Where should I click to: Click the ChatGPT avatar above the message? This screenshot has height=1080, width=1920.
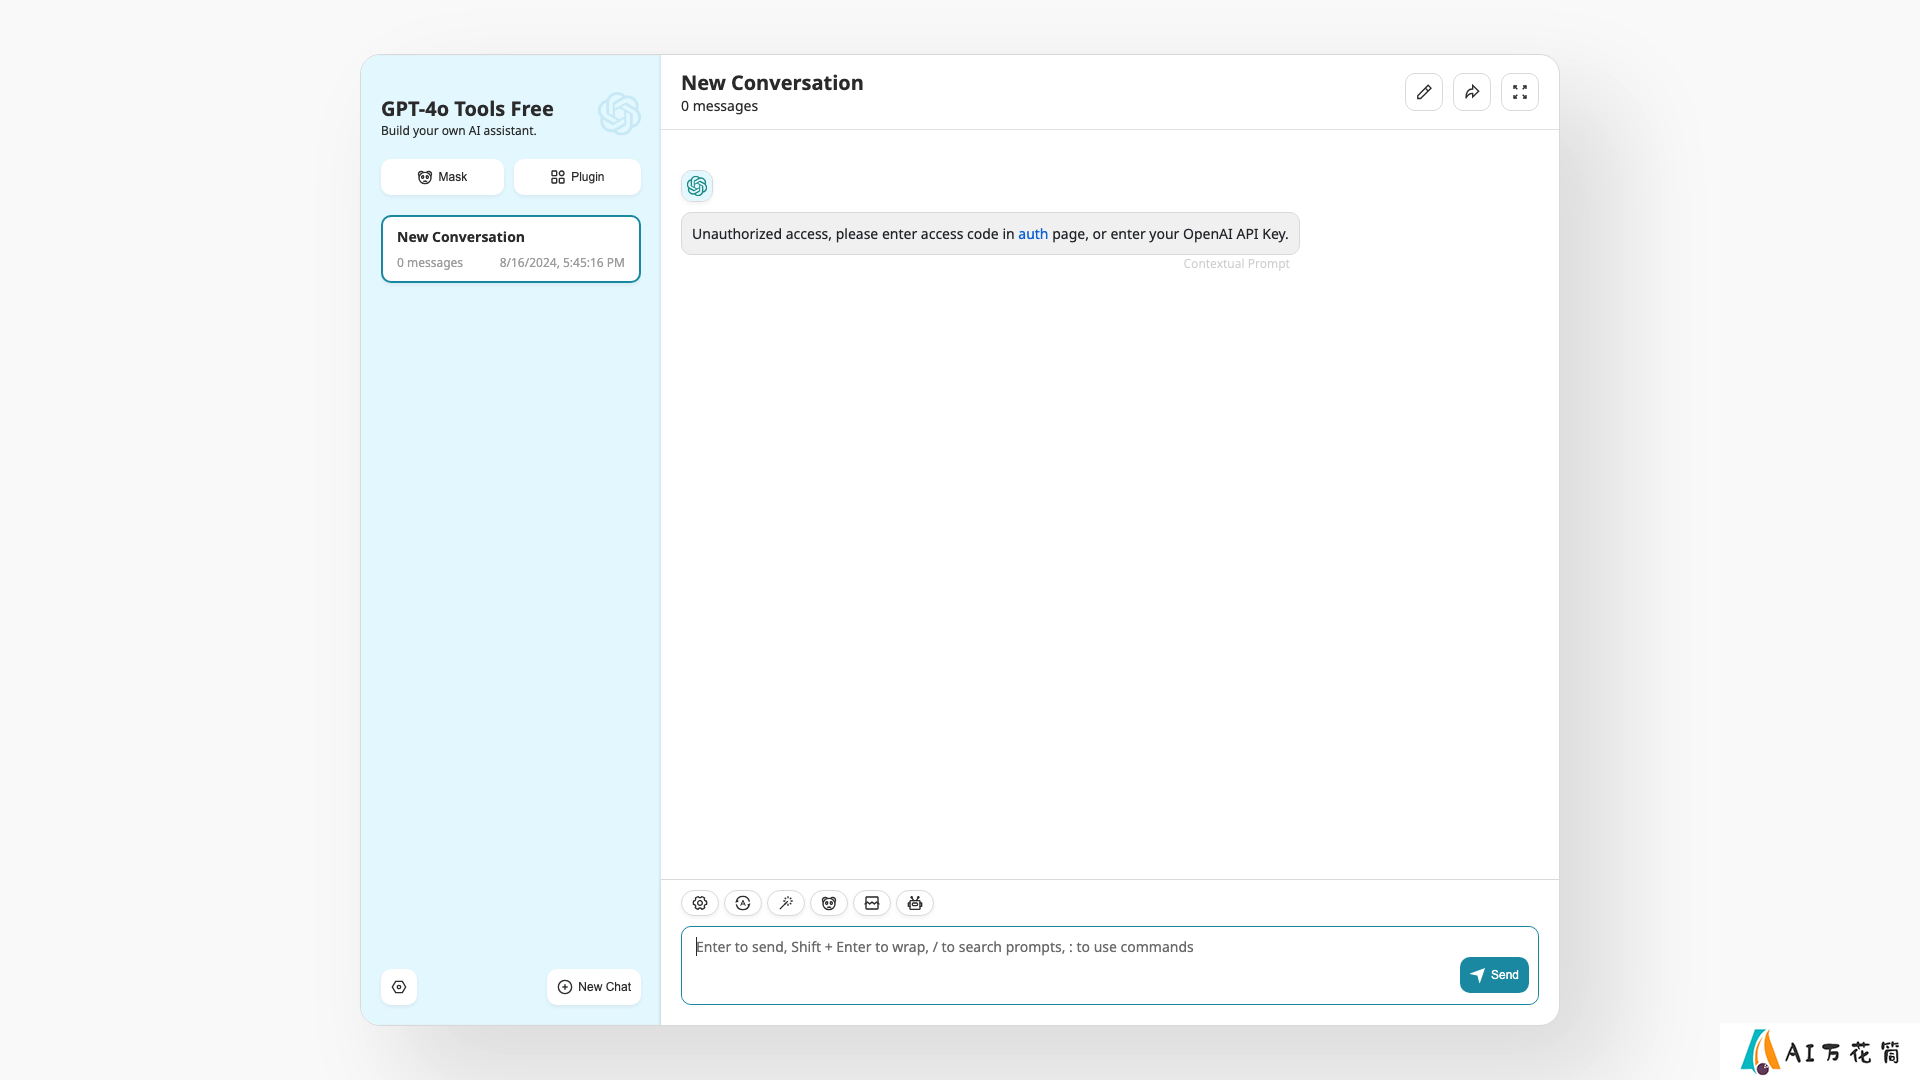(x=697, y=186)
